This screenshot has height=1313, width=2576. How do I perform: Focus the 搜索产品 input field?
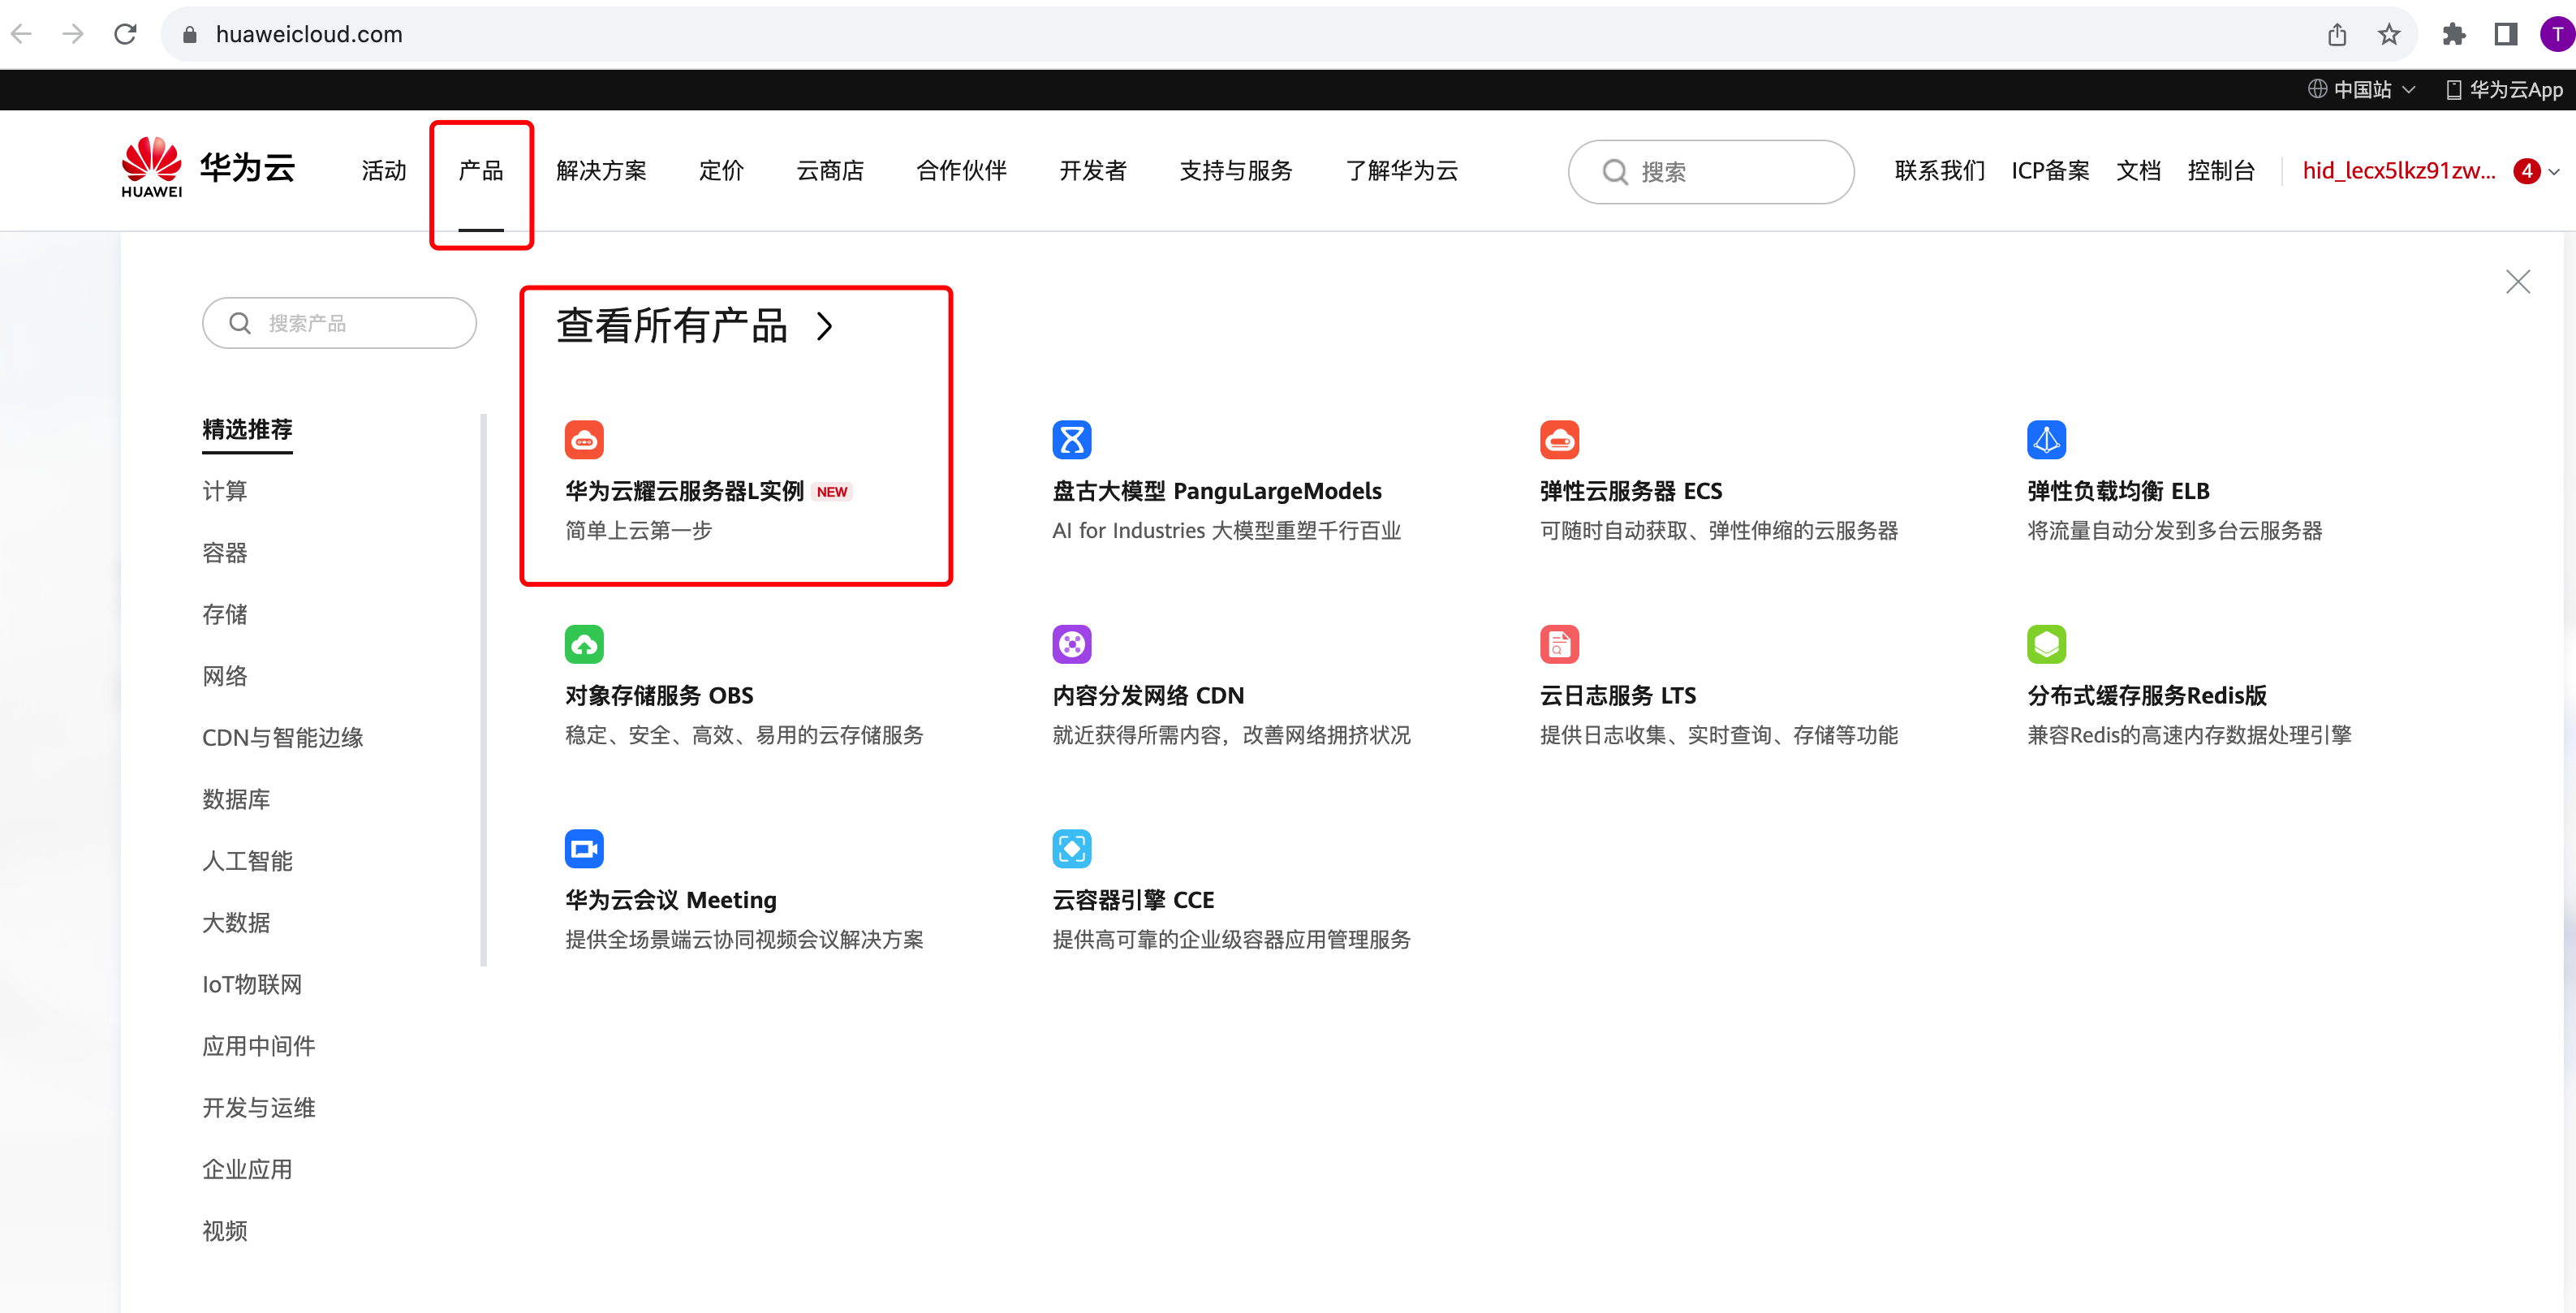pyautogui.click(x=339, y=323)
